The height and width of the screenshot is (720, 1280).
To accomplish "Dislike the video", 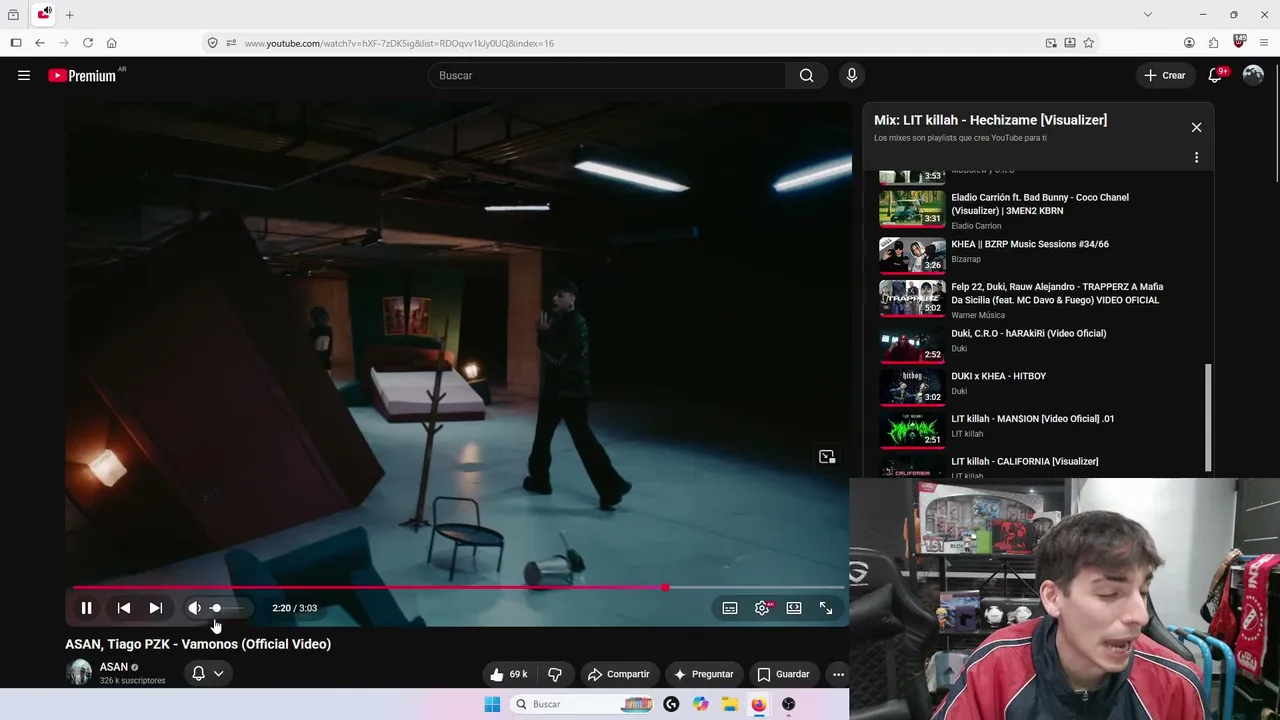I will [555, 674].
